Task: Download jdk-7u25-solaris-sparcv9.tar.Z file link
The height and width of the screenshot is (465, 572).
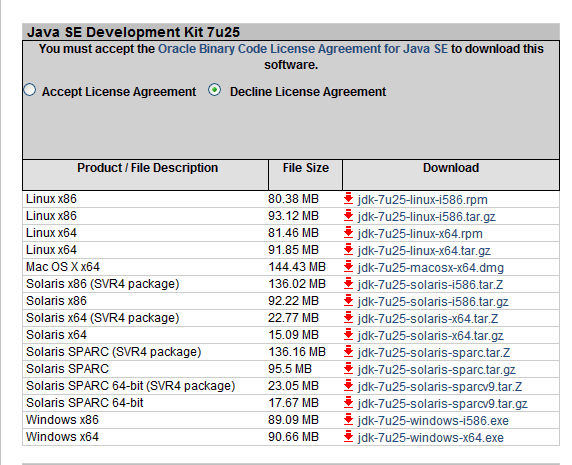Action: pyautogui.click(x=440, y=387)
